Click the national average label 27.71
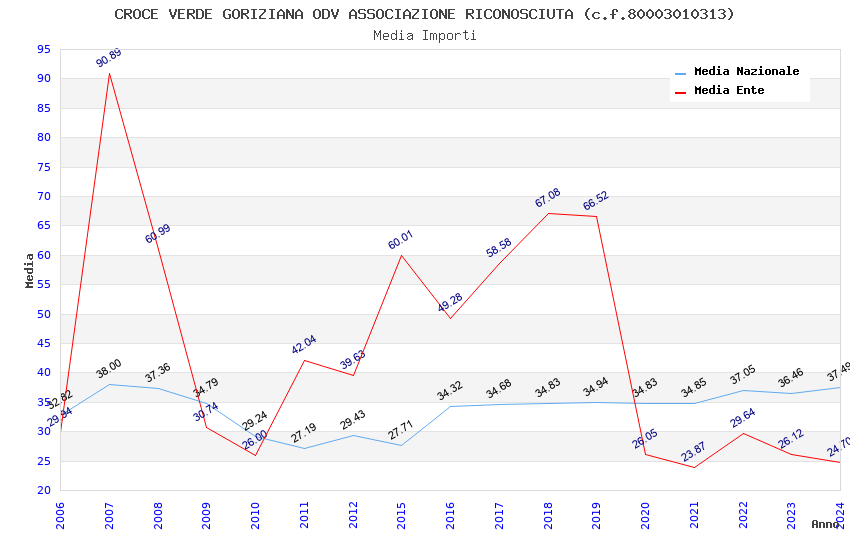The image size is (850, 550). point(401,430)
